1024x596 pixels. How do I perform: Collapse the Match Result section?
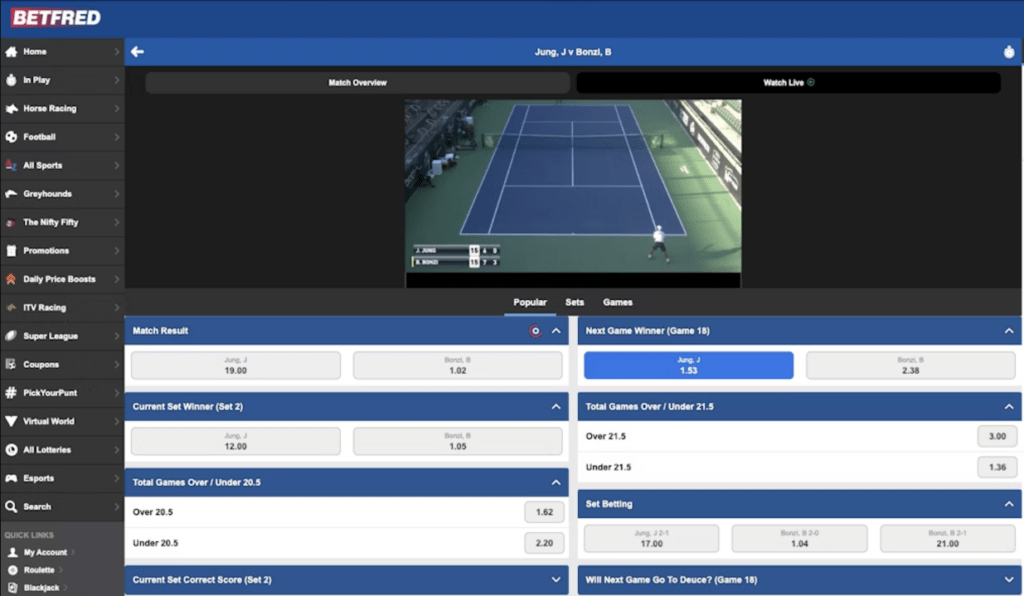point(556,331)
